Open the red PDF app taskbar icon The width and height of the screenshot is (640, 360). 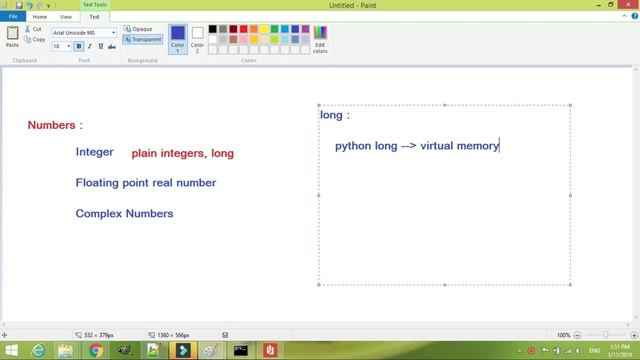[270, 351]
